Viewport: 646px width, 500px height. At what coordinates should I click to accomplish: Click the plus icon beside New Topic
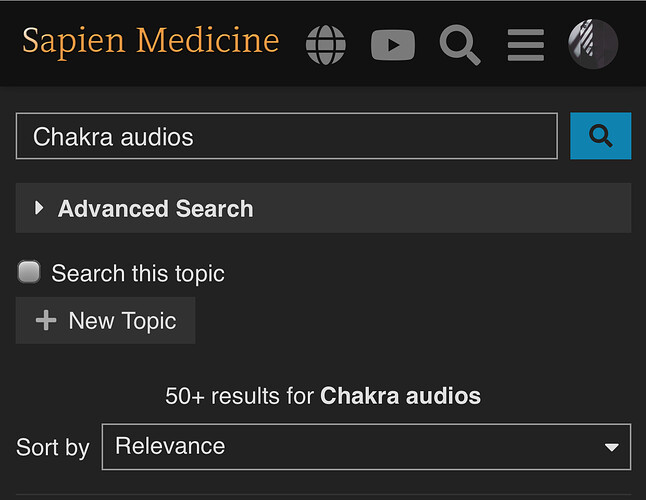(x=46, y=320)
